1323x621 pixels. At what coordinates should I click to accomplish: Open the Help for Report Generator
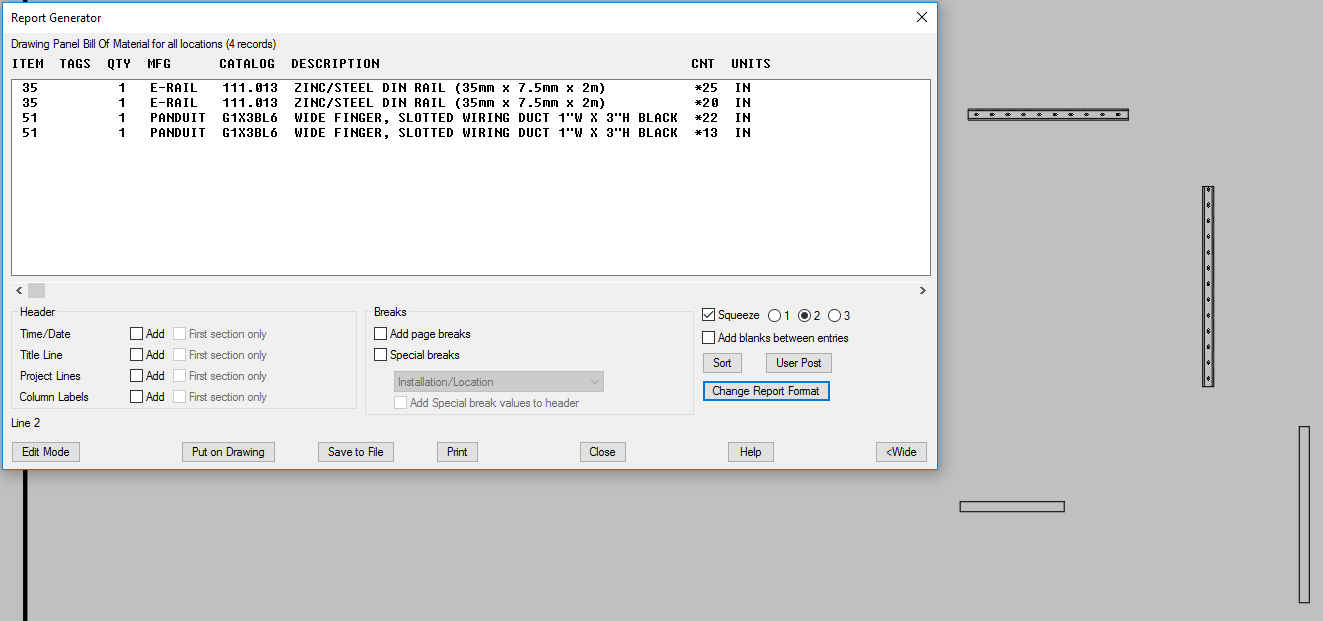(751, 452)
